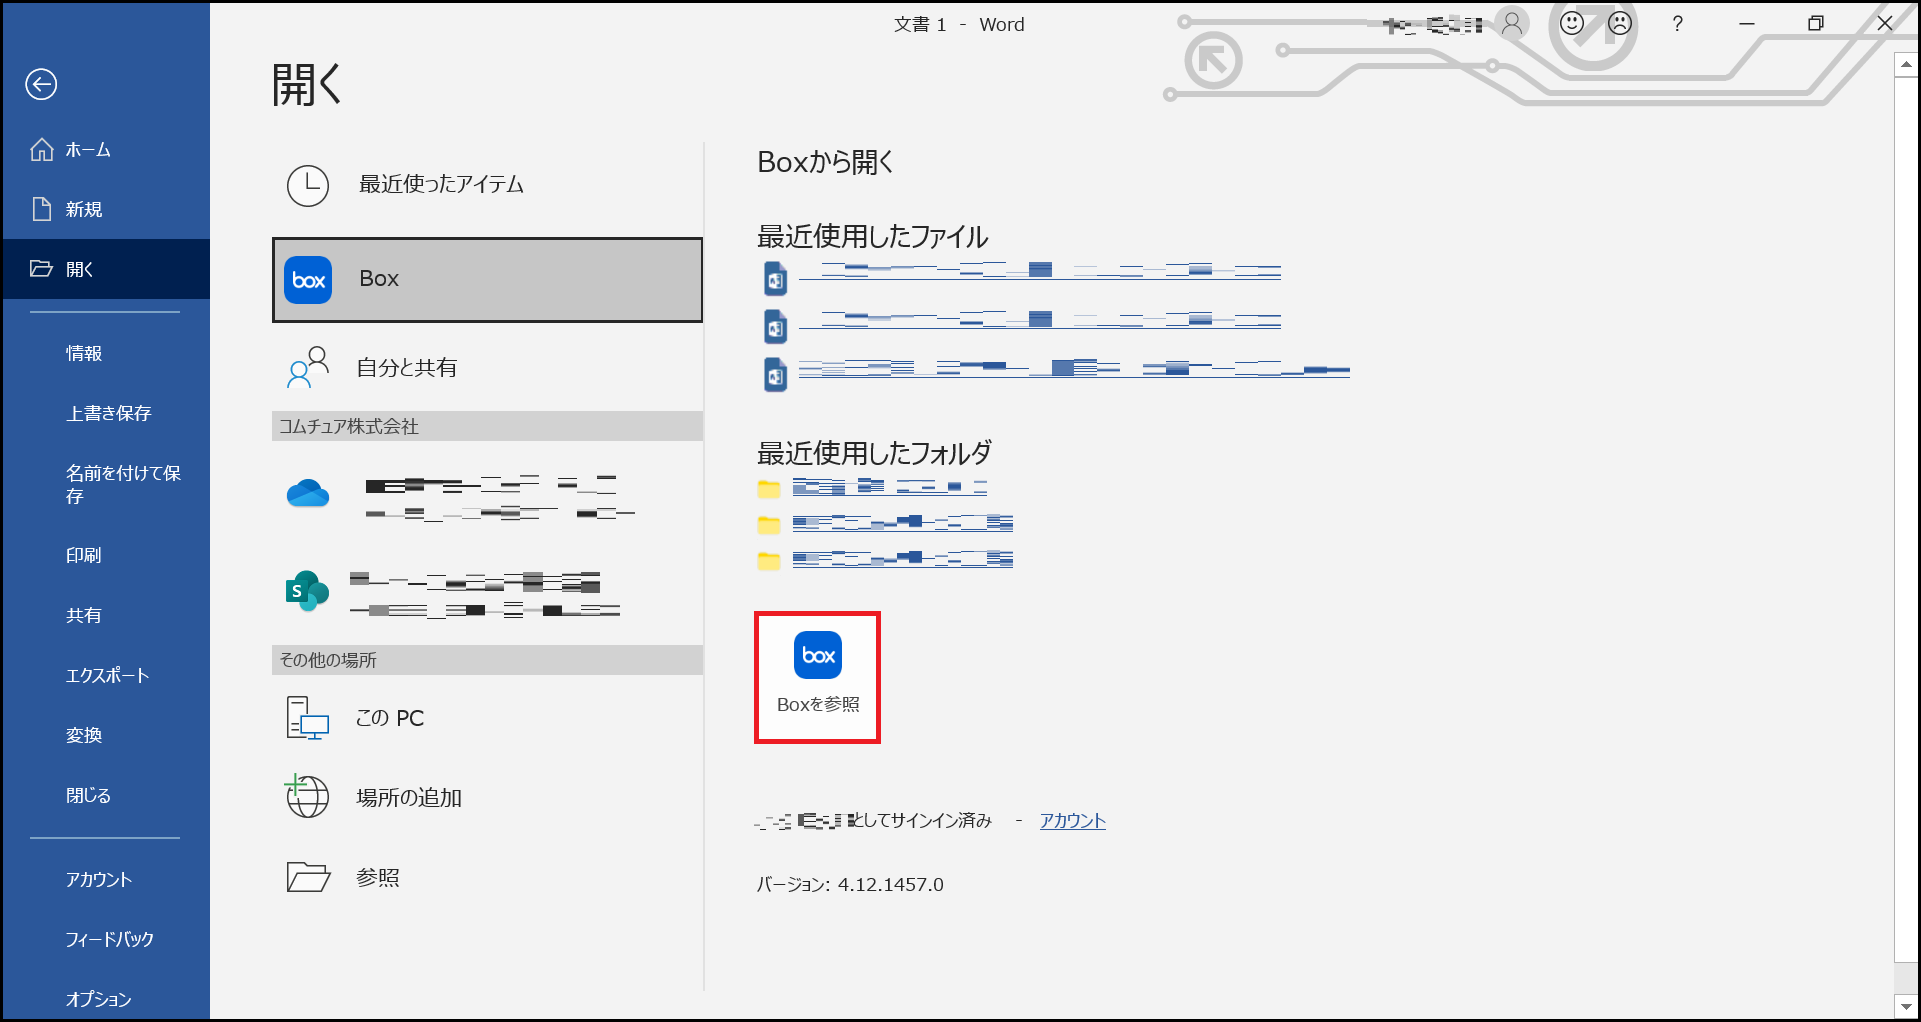Click the Box logo in locations list

pyautogui.click(x=308, y=280)
